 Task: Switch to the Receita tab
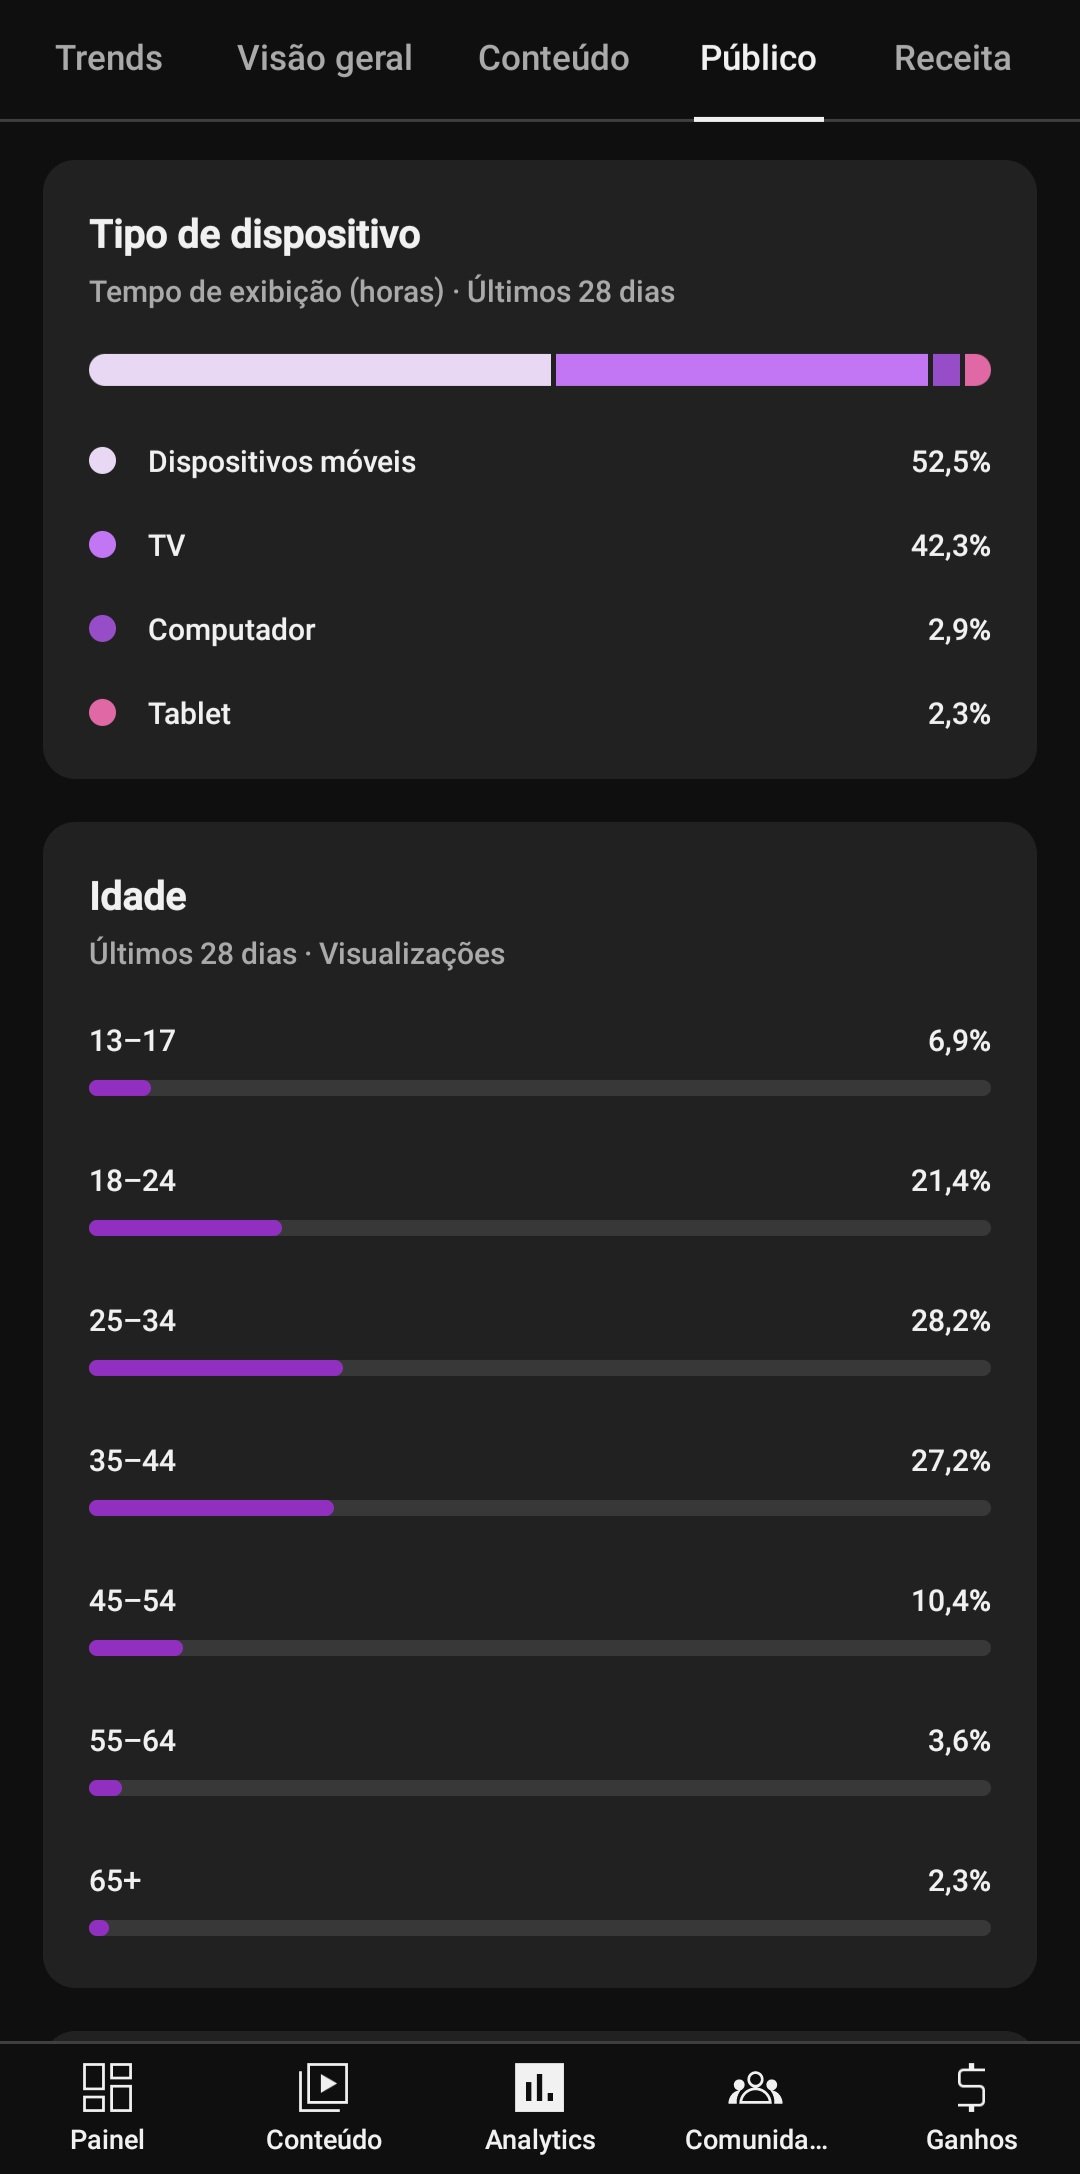(952, 58)
